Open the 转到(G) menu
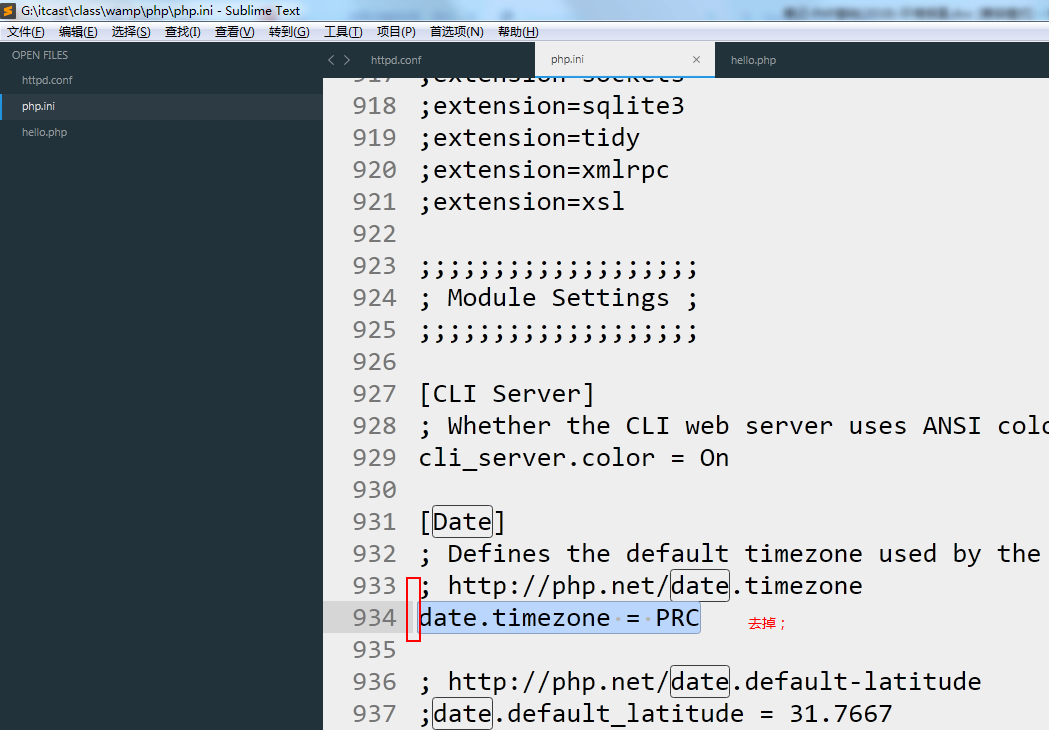Viewport: 1049px width, 730px height. (x=289, y=32)
